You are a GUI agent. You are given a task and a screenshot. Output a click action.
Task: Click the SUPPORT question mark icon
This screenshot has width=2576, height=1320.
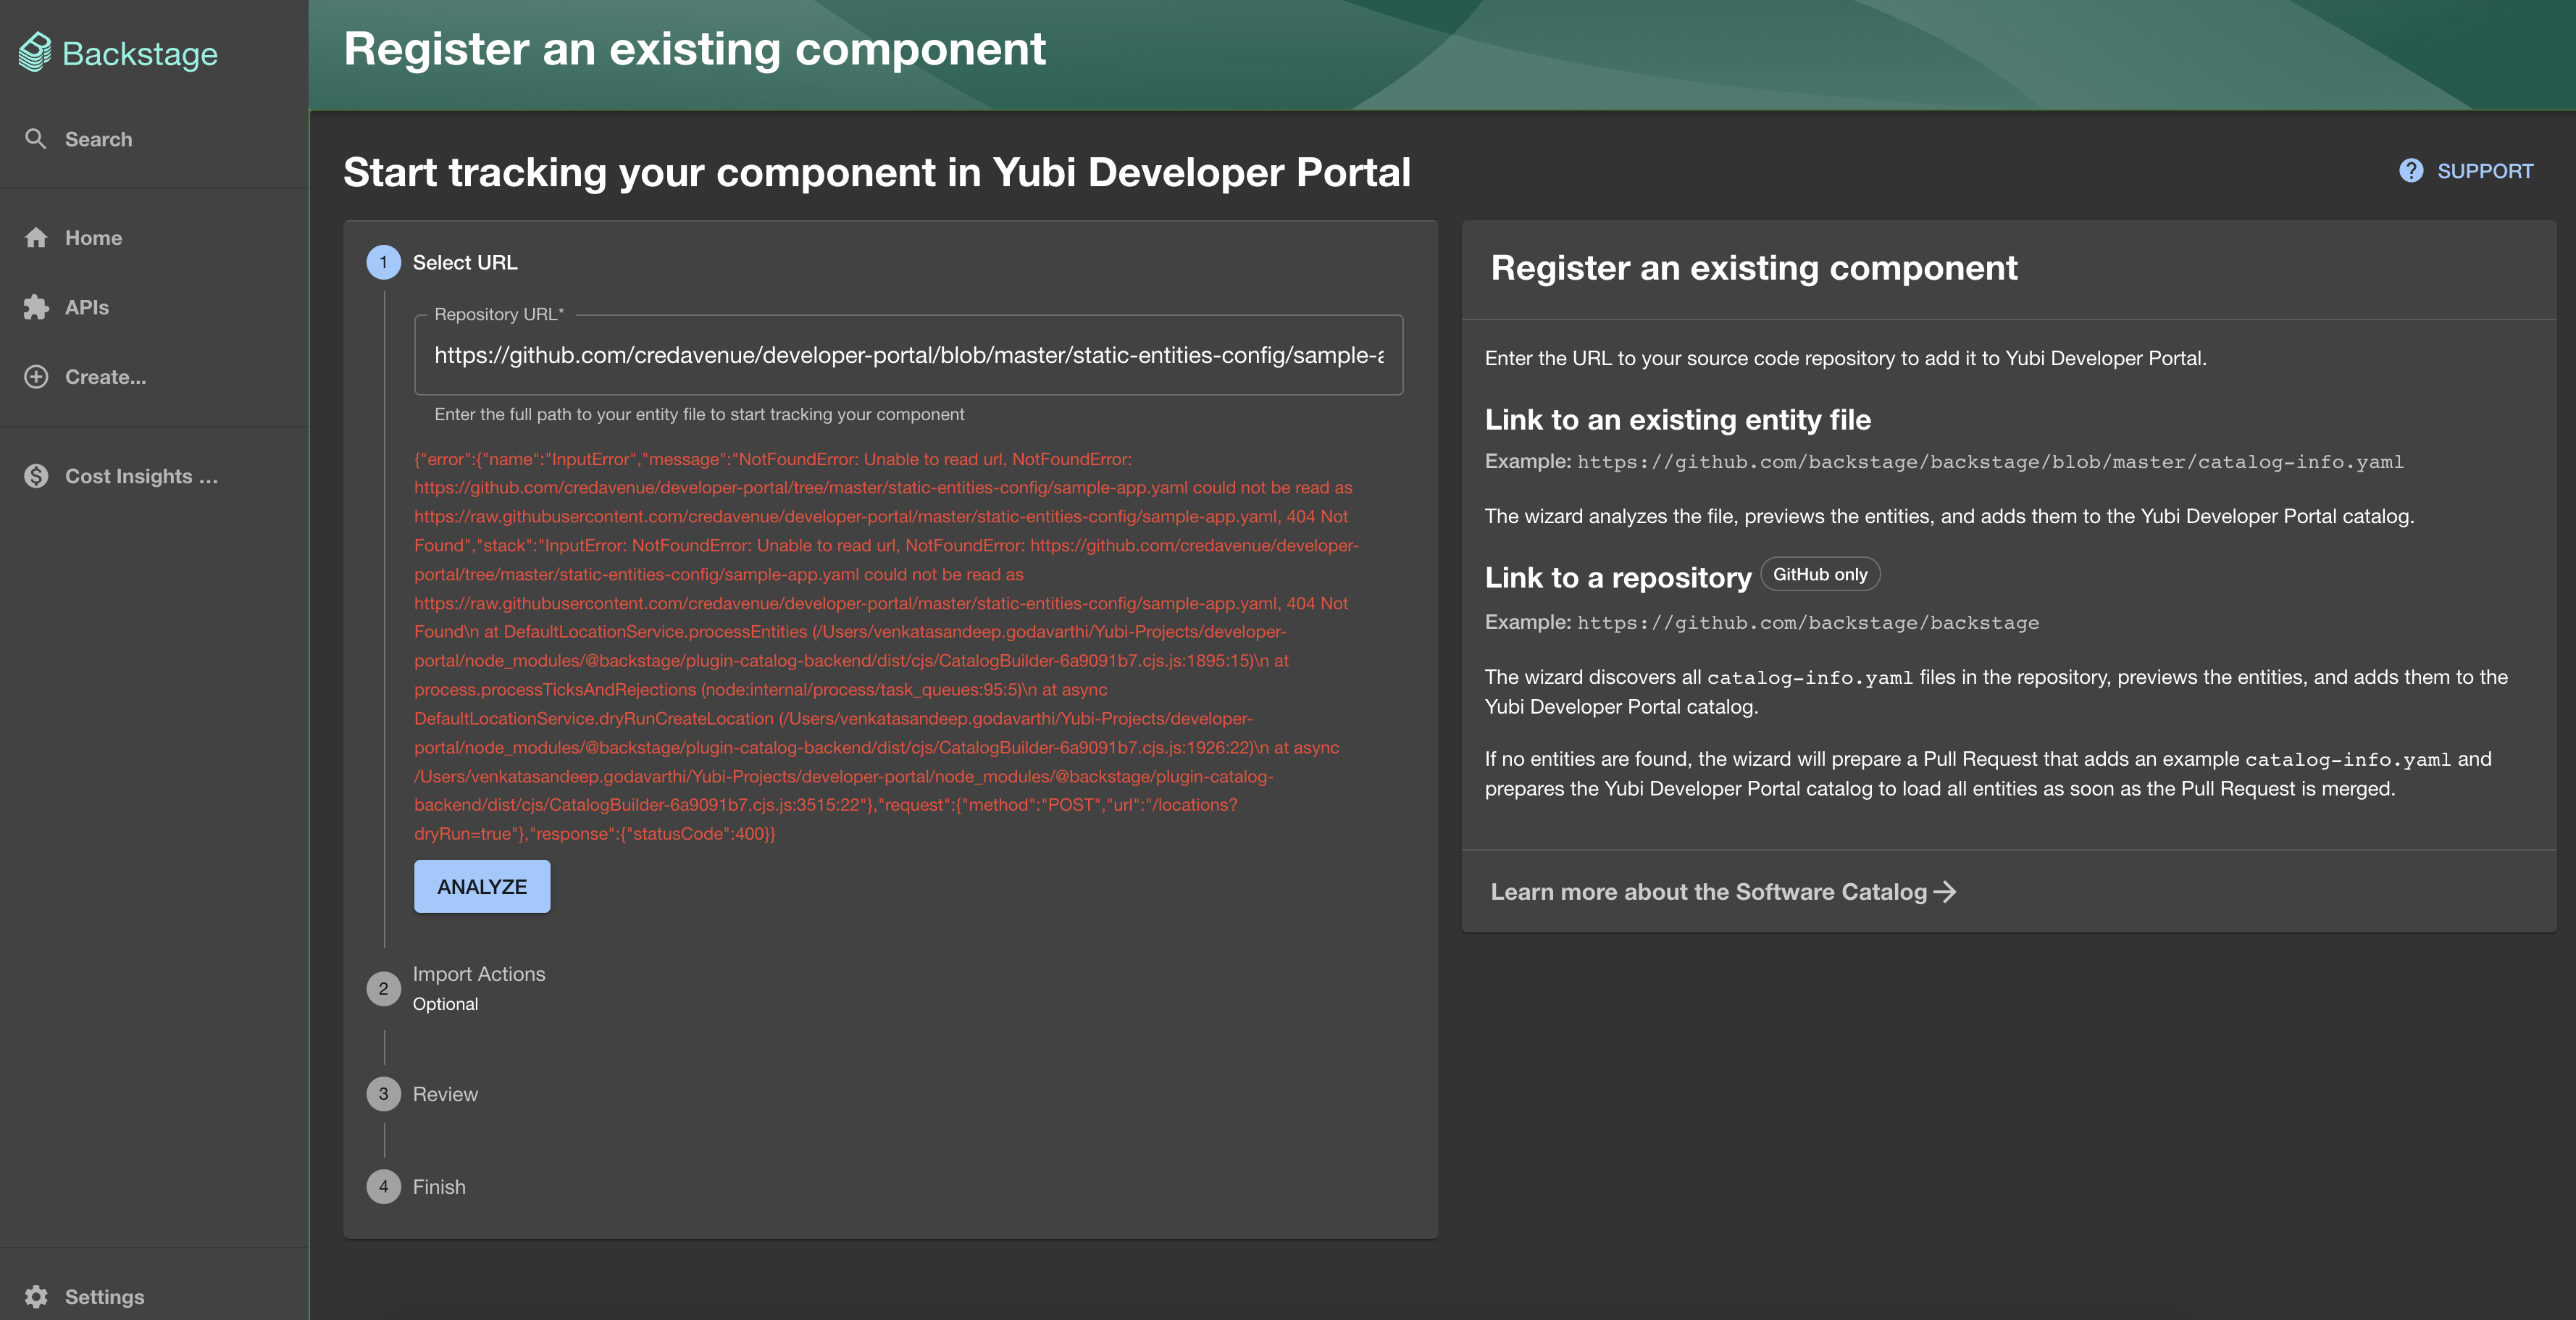click(2411, 170)
